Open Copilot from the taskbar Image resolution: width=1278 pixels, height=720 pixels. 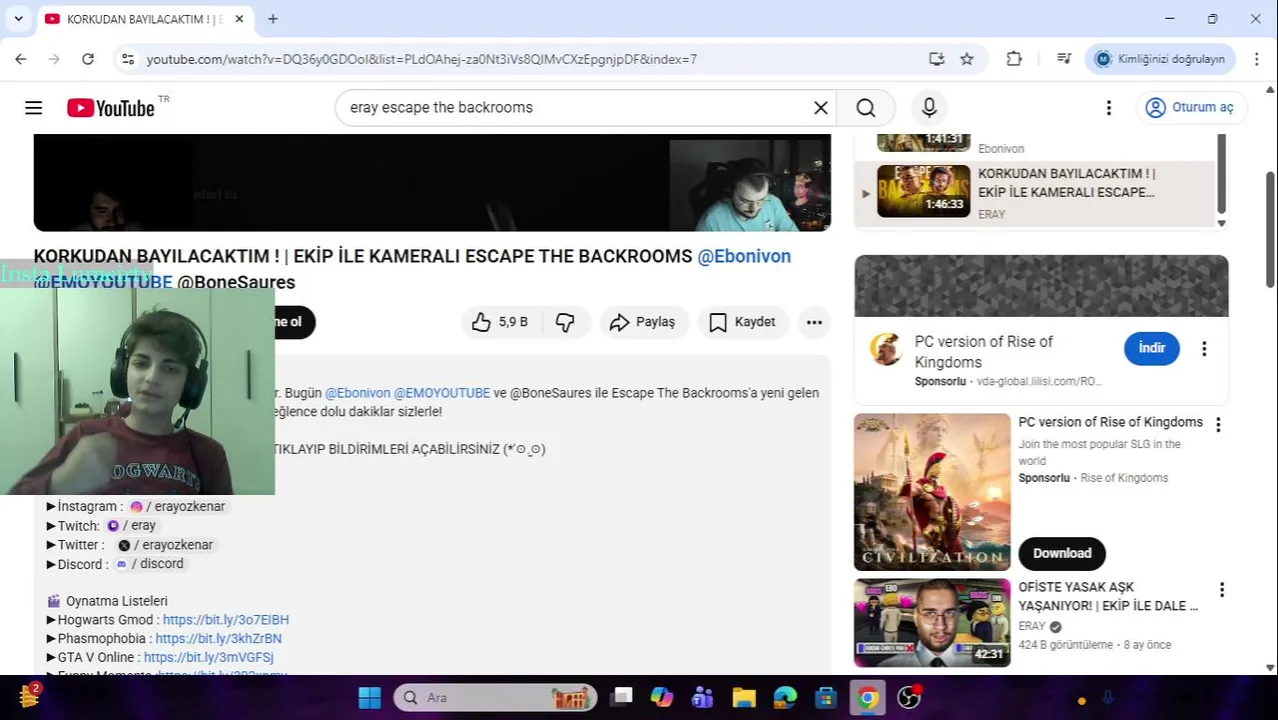pos(662,698)
